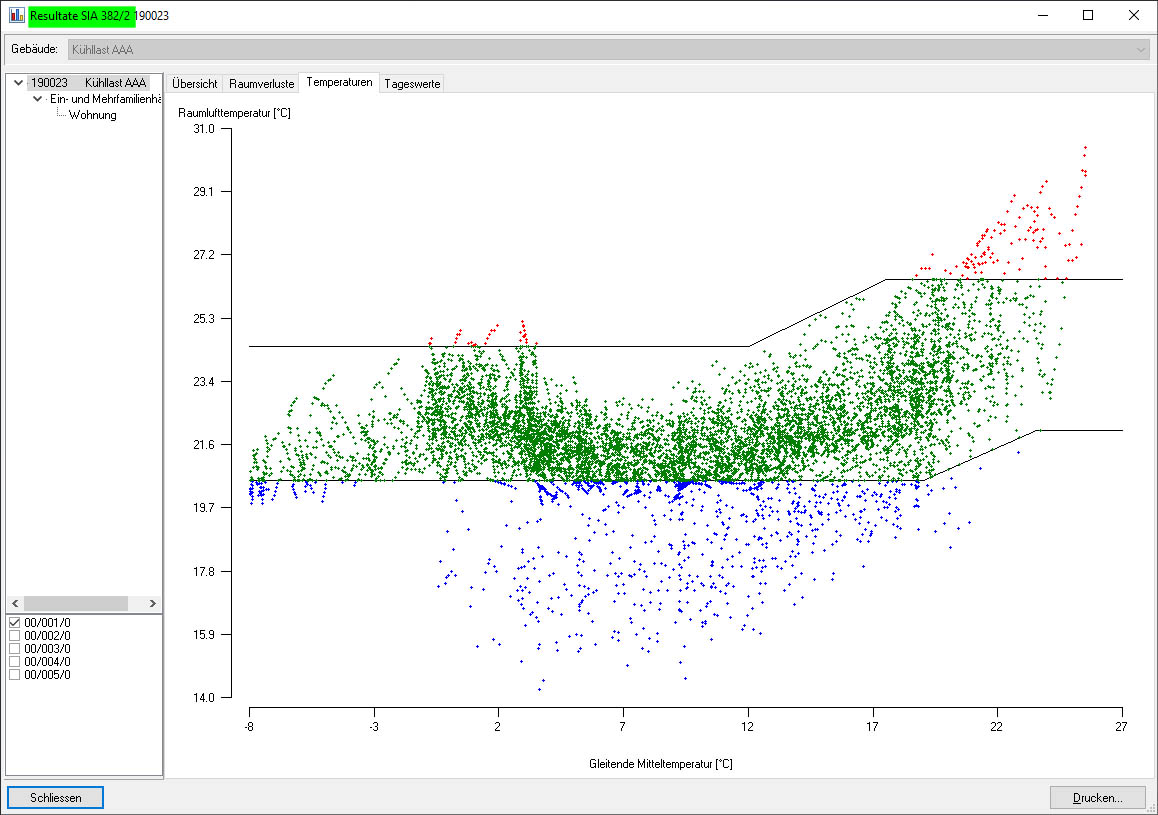1158x815 pixels.
Task: Show the Tageswerte tab
Action: tap(411, 84)
